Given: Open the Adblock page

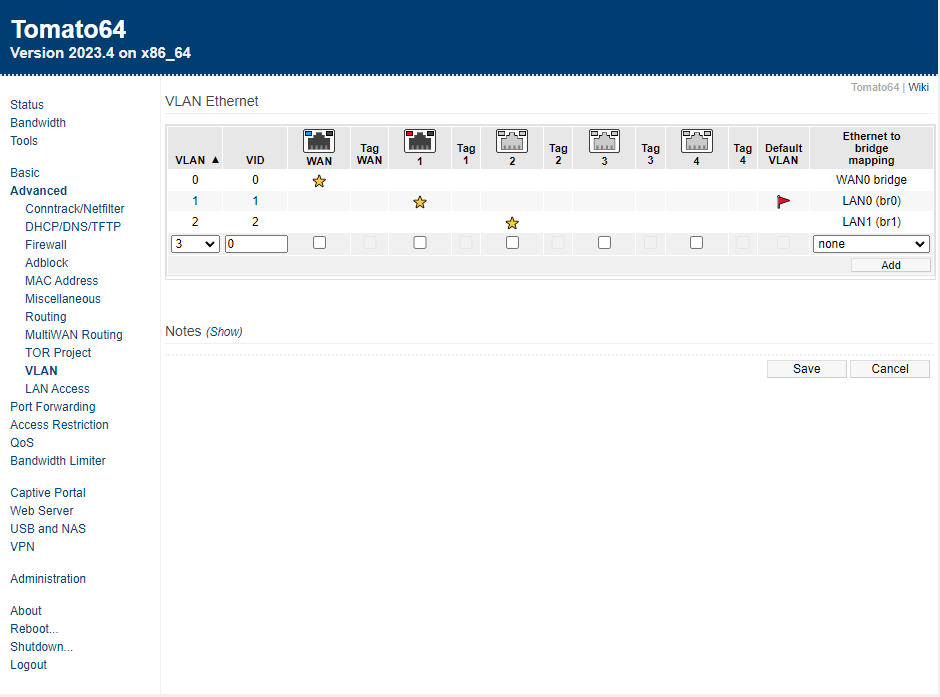Looking at the screenshot, I should tap(47, 263).
